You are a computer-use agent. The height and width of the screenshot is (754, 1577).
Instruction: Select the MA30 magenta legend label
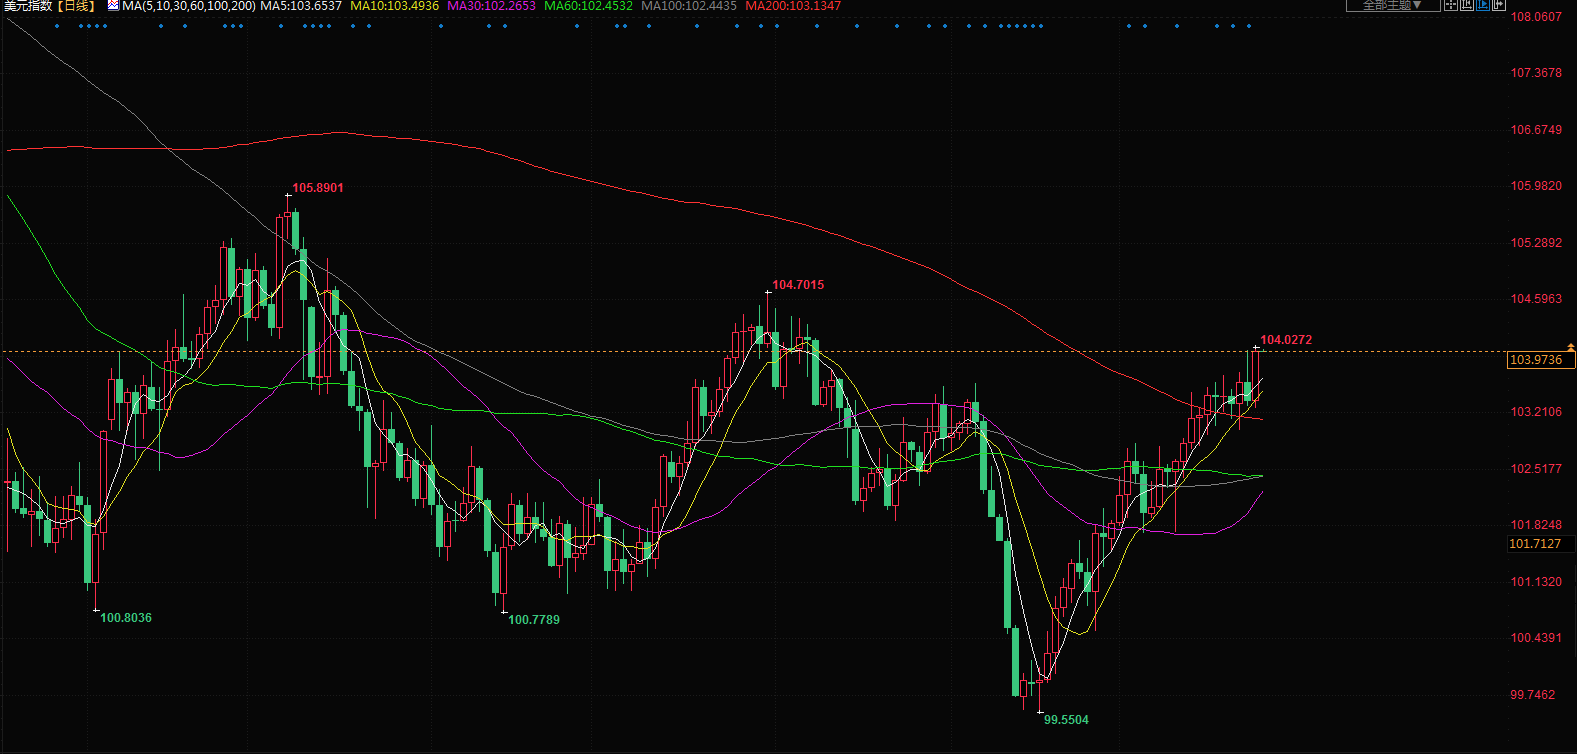491,6
